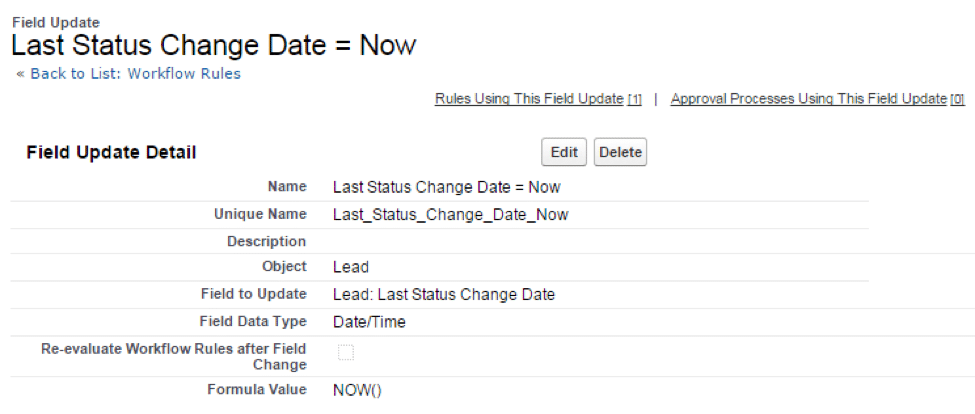975x414 pixels.
Task: Click the Edit button
Action: tap(564, 152)
